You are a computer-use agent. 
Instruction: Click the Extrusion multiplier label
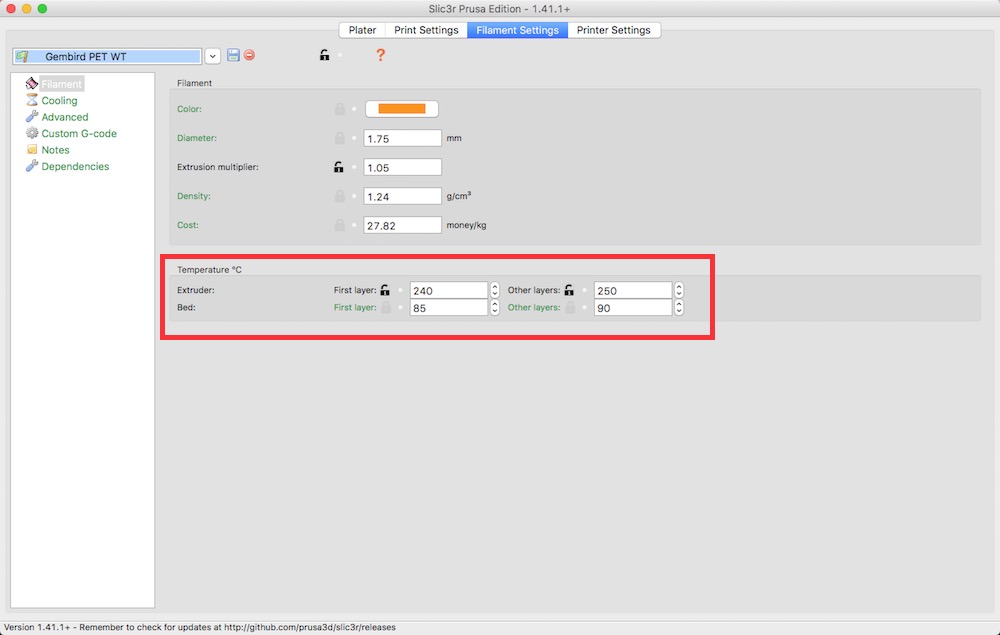[x=217, y=167]
